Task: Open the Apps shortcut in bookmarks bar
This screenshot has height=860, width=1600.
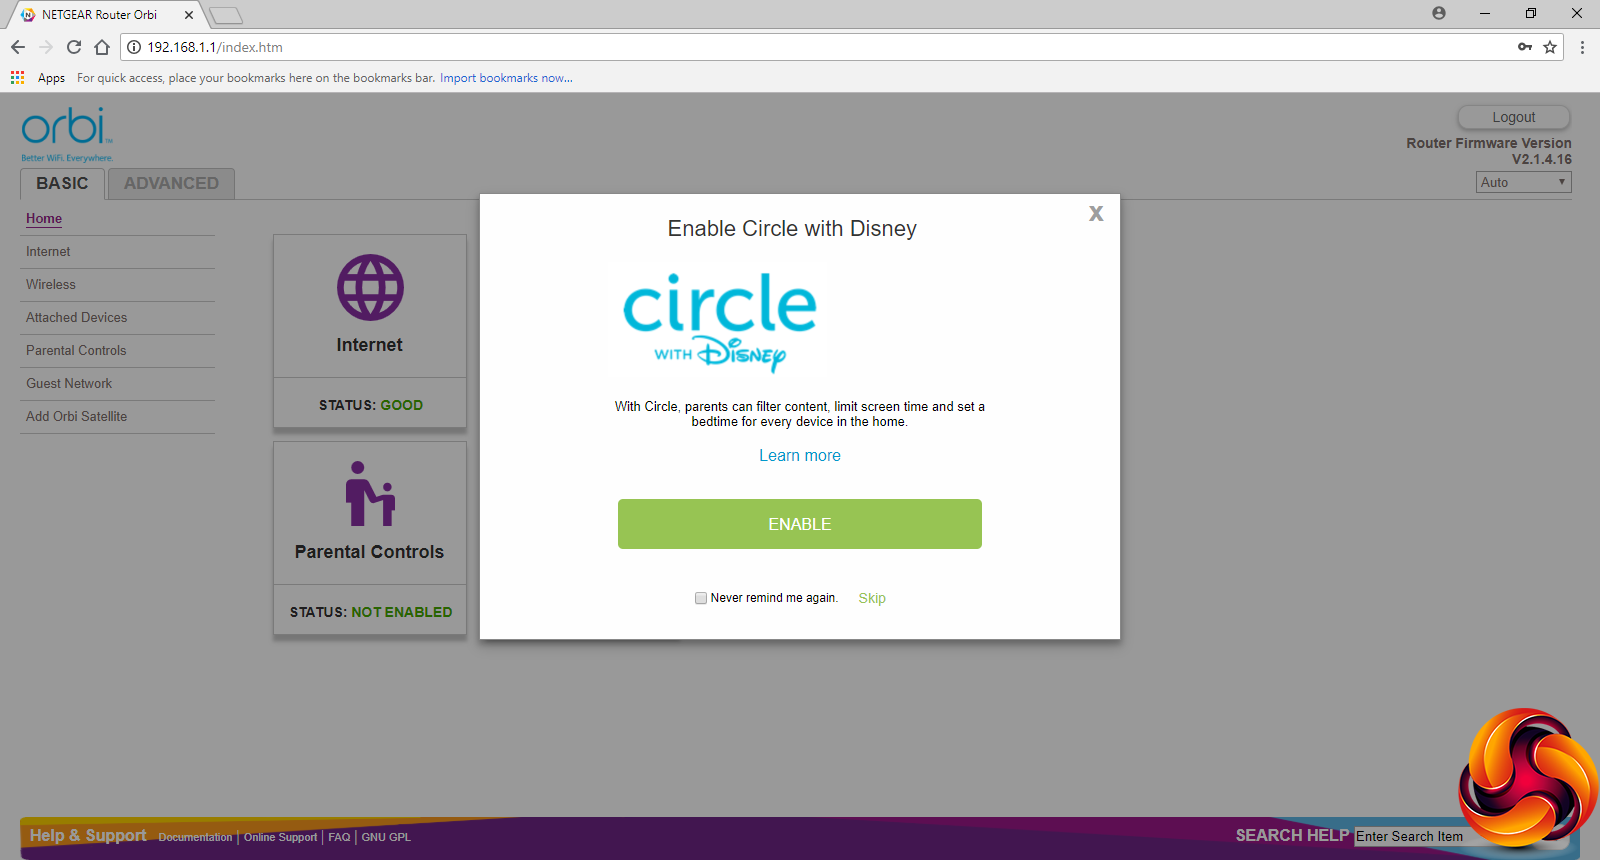Action: (x=38, y=78)
